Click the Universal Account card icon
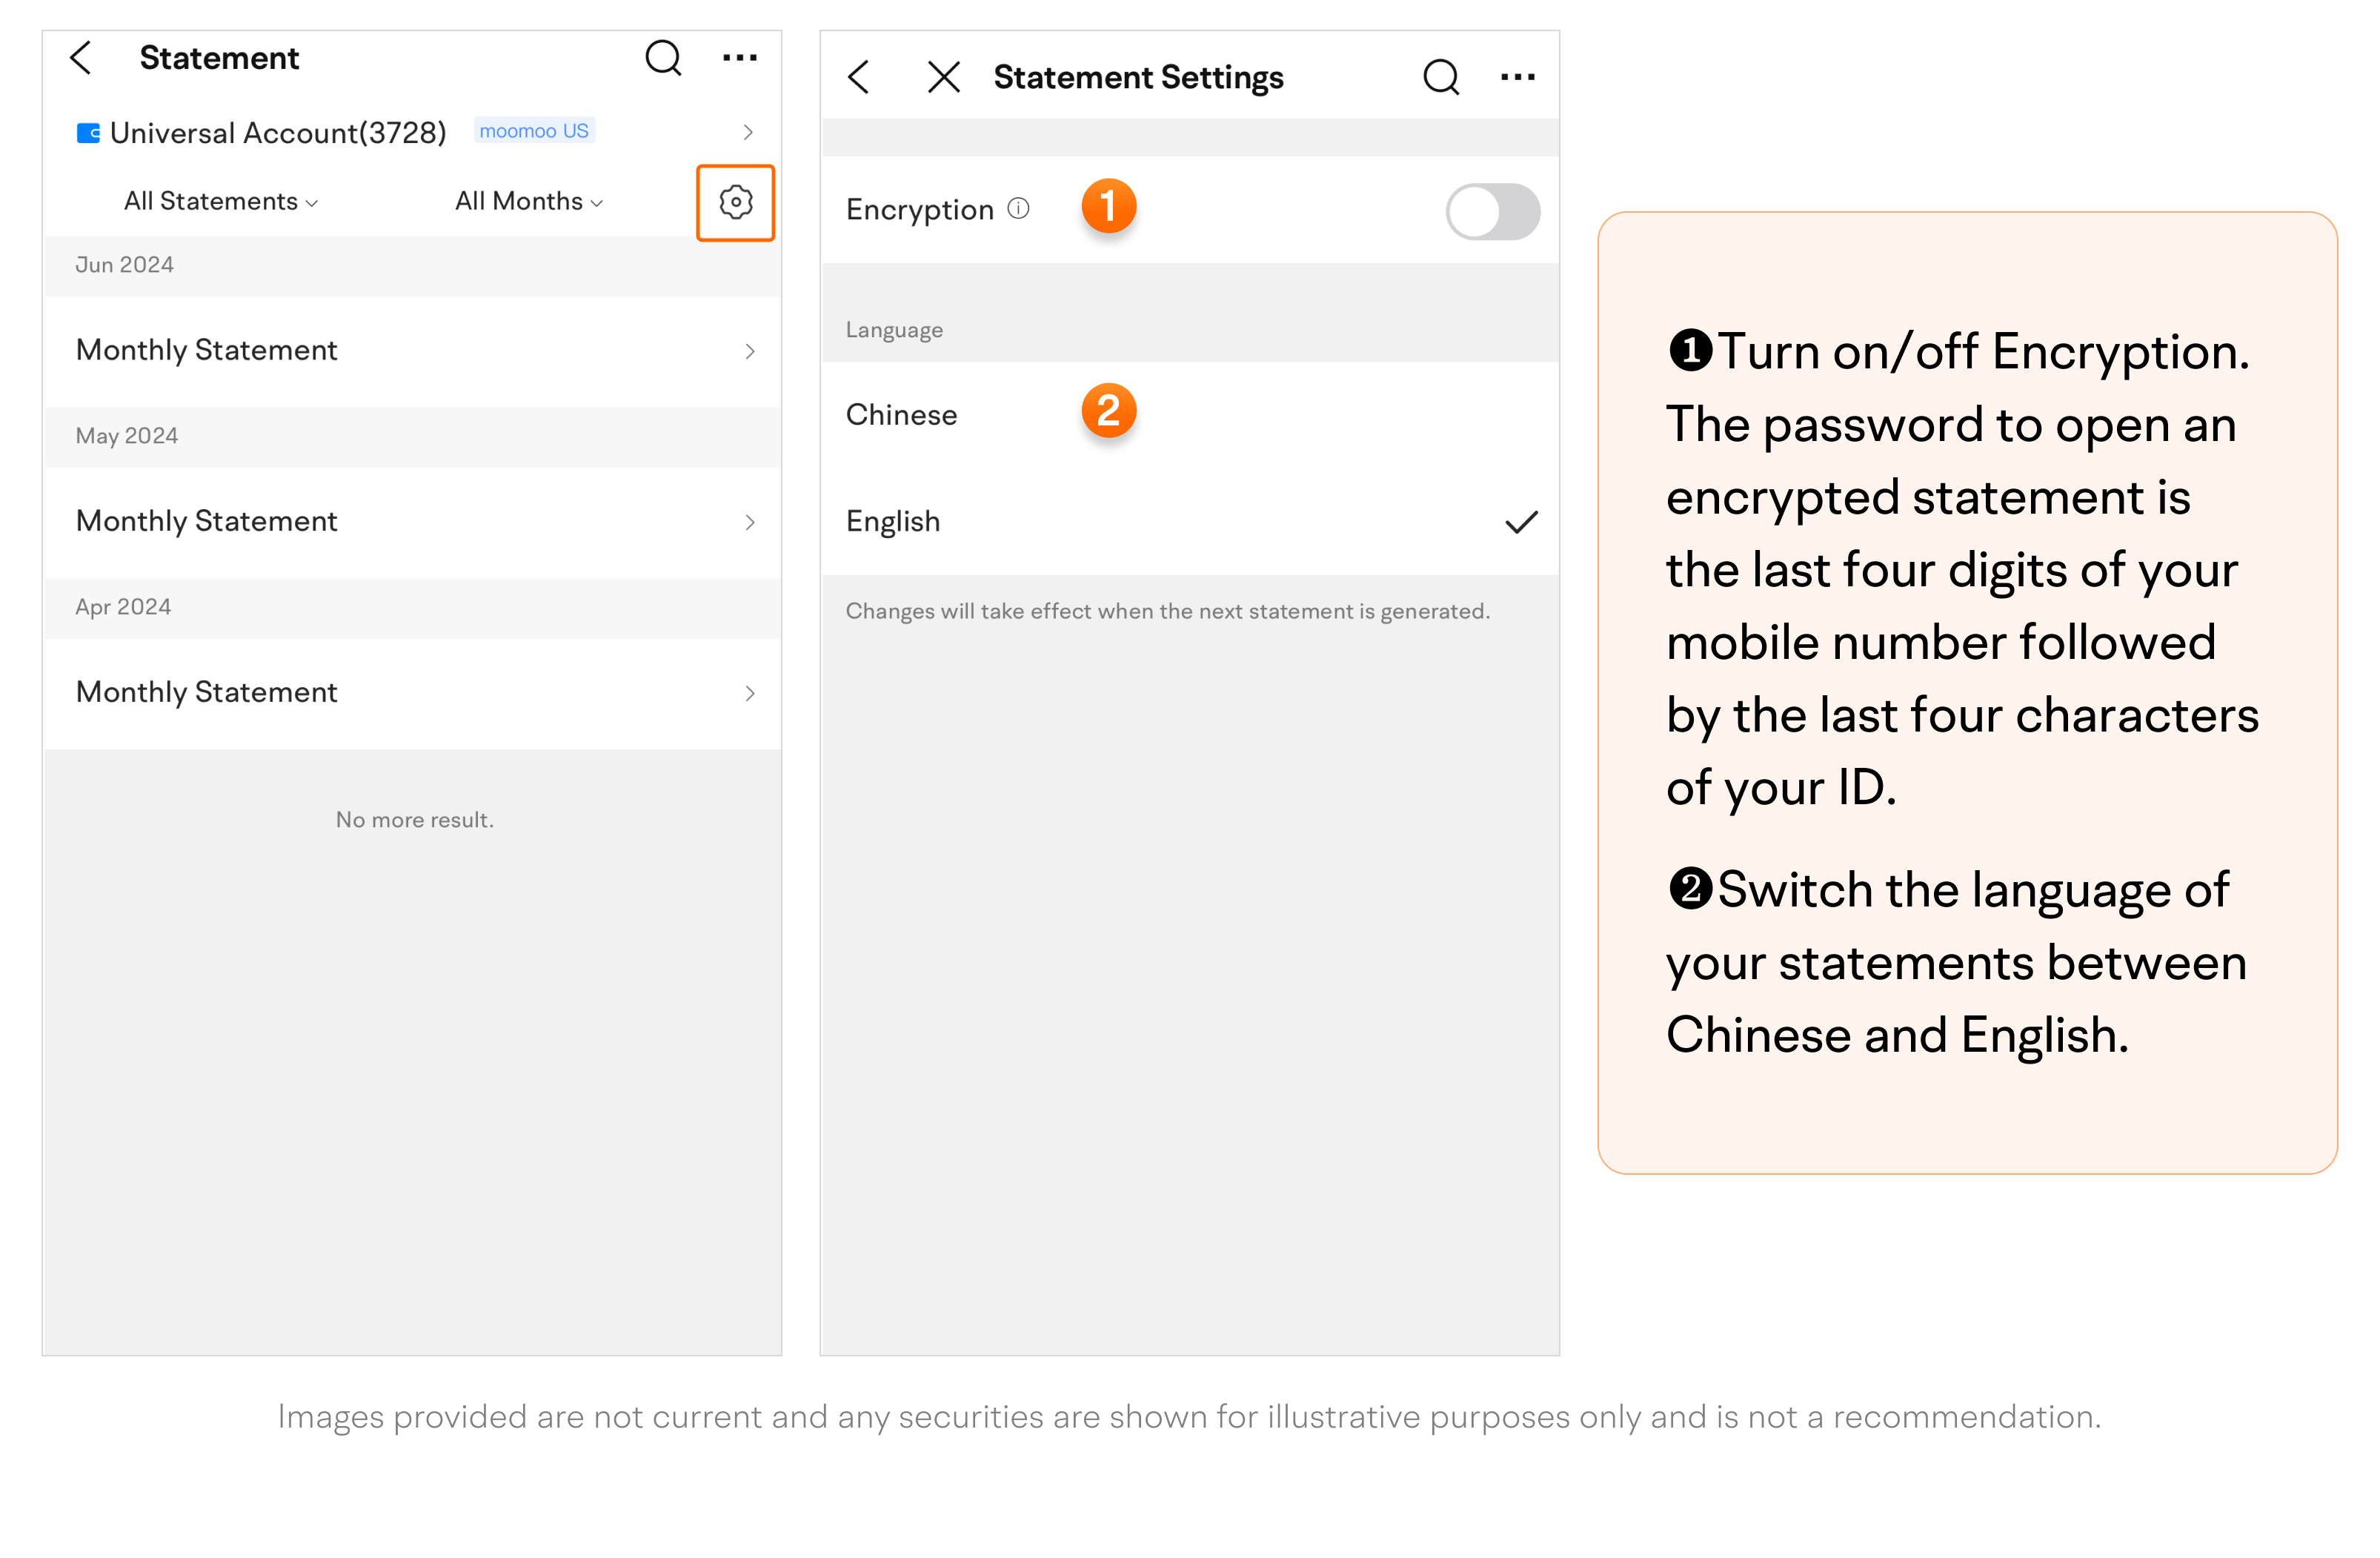The height and width of the screenshot is (1558, 2380). point(88,133)
